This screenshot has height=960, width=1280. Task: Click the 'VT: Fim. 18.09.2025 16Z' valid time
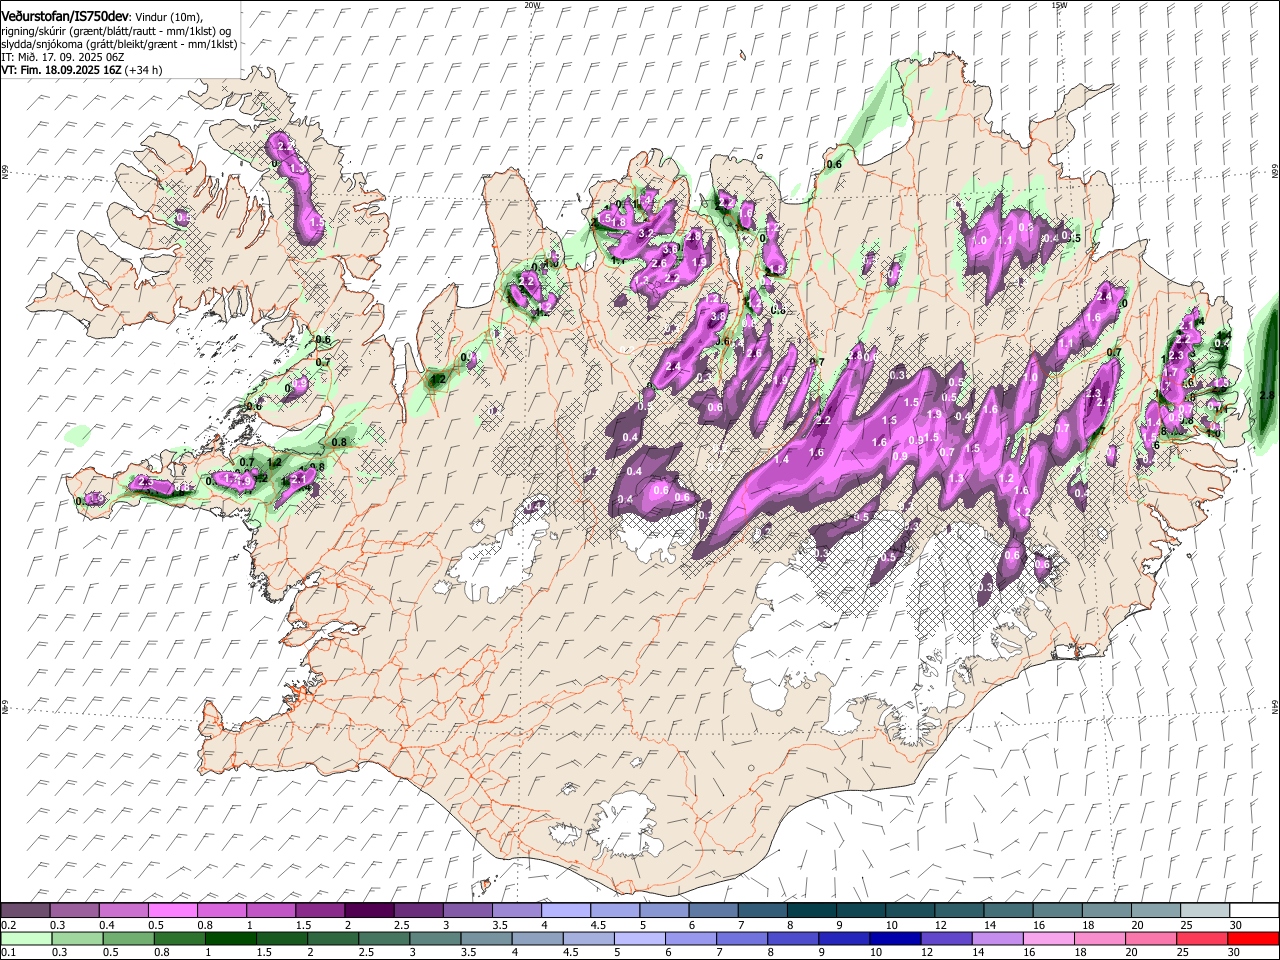tap(61, 70)
